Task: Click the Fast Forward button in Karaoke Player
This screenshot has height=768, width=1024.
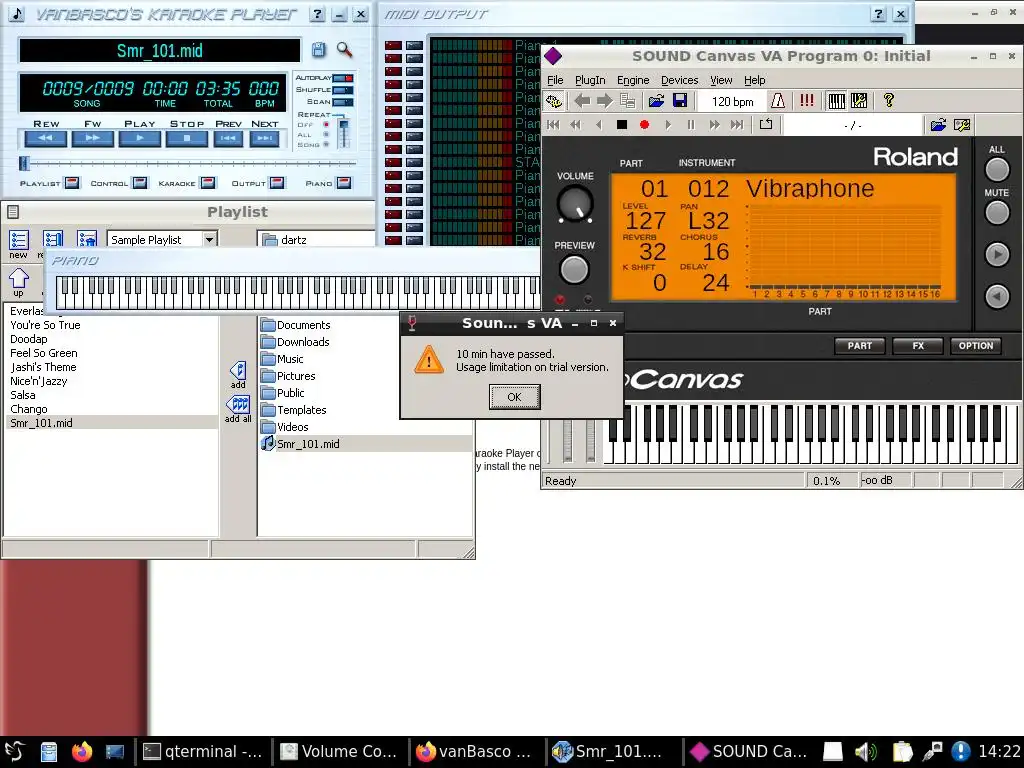Action: coord(93,138)
